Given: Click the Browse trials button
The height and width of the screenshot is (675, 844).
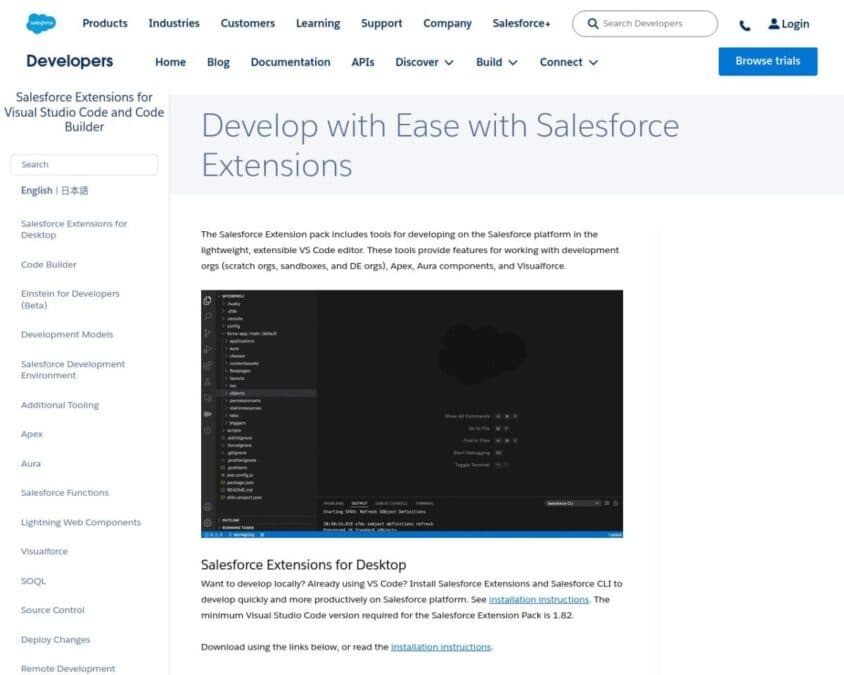Looking at the screenshot, I should [x=768, y=61].
